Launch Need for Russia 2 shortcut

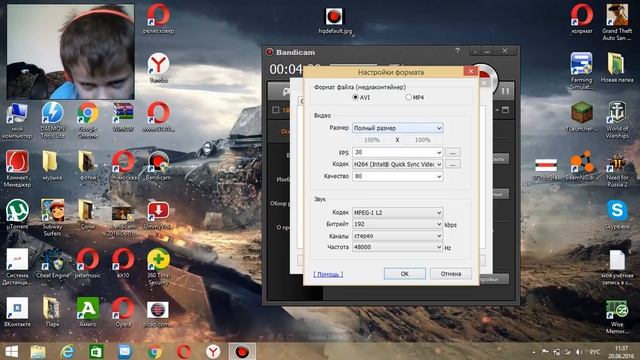click(617, 169)
